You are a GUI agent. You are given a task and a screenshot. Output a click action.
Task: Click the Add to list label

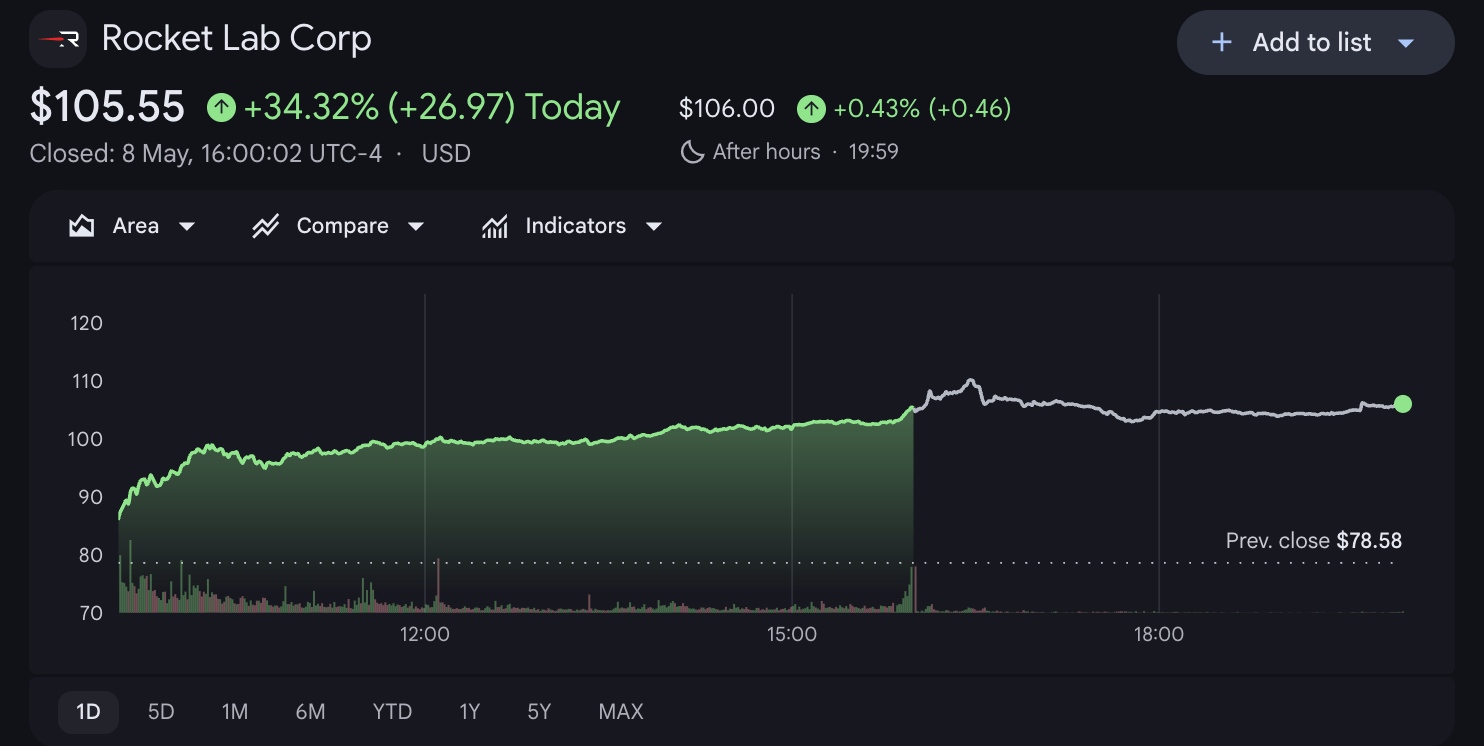[x=1312, y=42]
